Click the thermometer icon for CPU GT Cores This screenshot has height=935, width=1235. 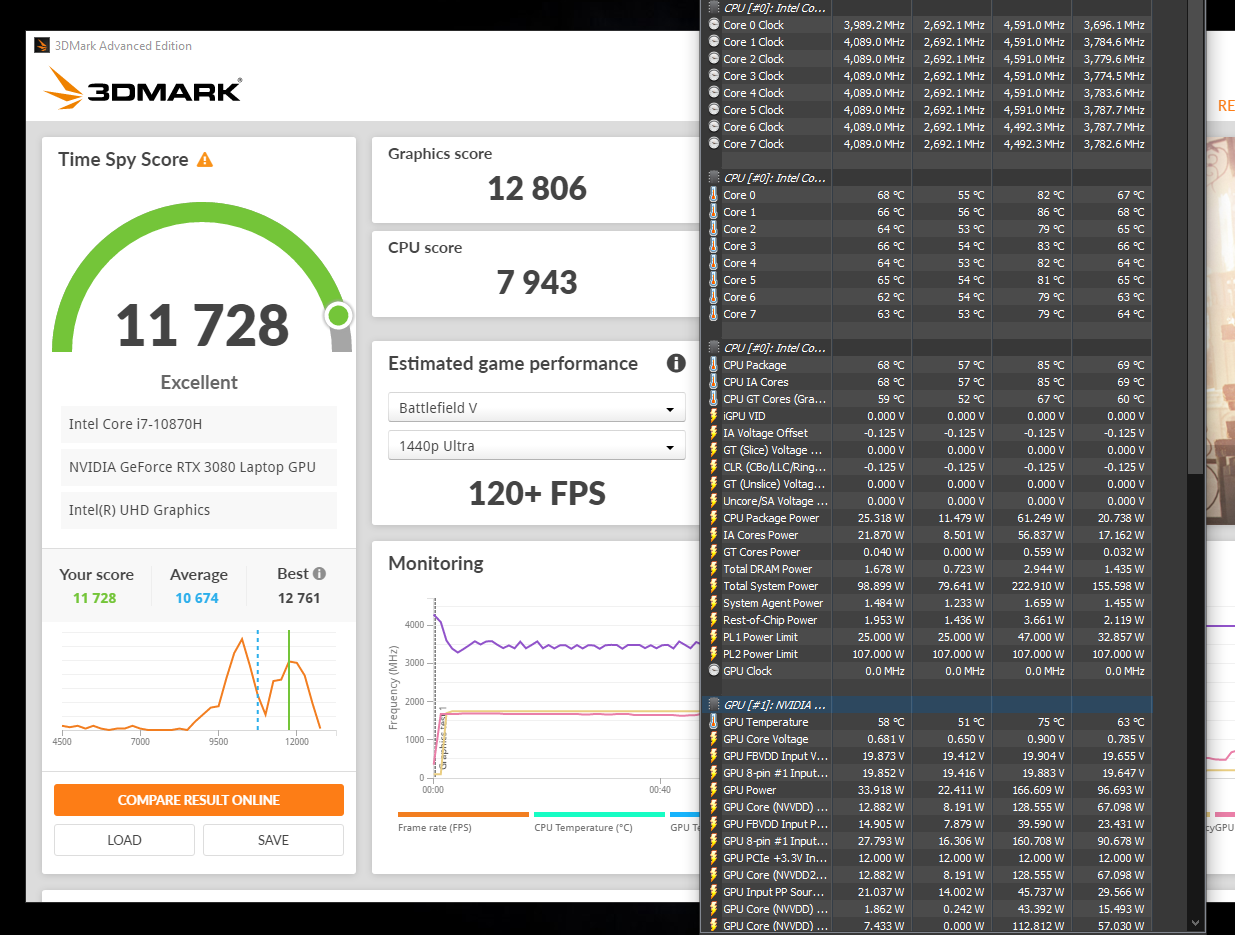click(x=713, y=399)
